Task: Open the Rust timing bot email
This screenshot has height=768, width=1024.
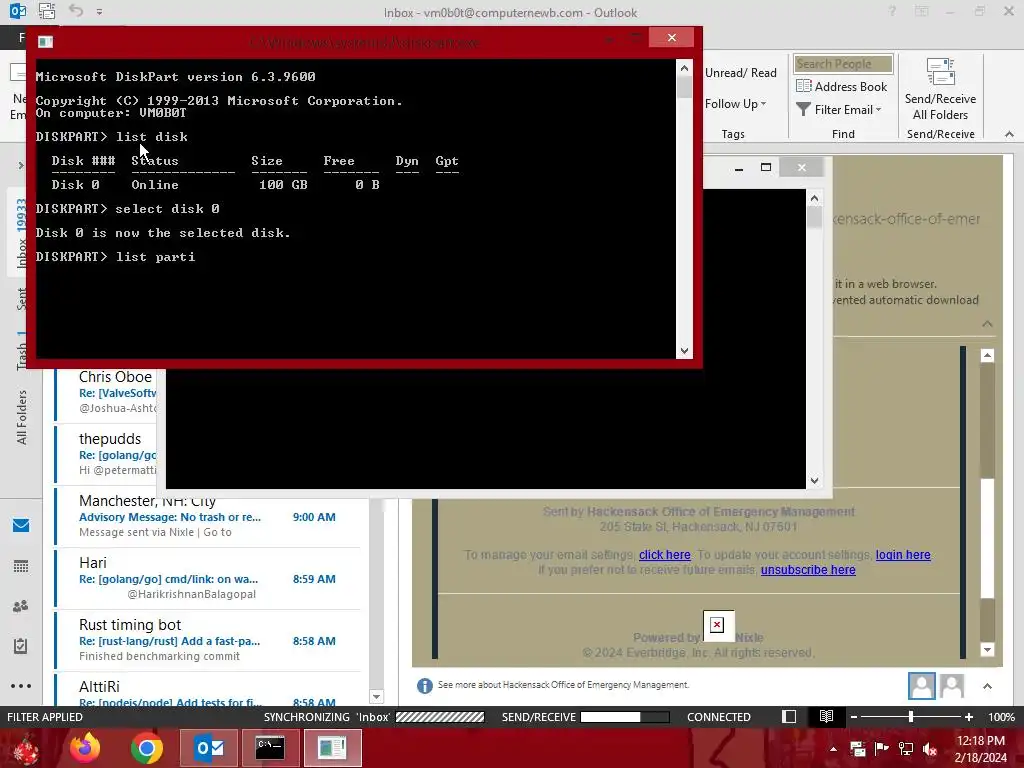Action: (x=207, y=640)
